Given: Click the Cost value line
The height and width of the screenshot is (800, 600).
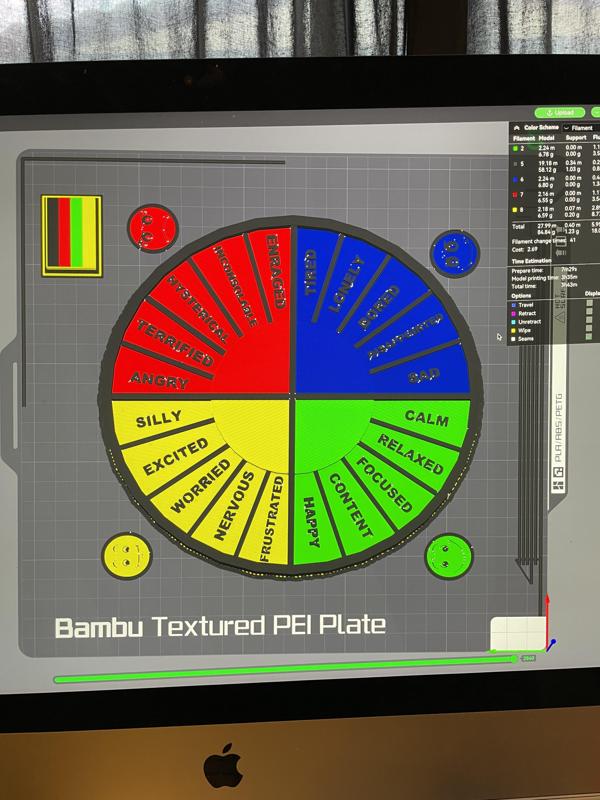Looking at the screenshot, I should (x=525, y=249).
